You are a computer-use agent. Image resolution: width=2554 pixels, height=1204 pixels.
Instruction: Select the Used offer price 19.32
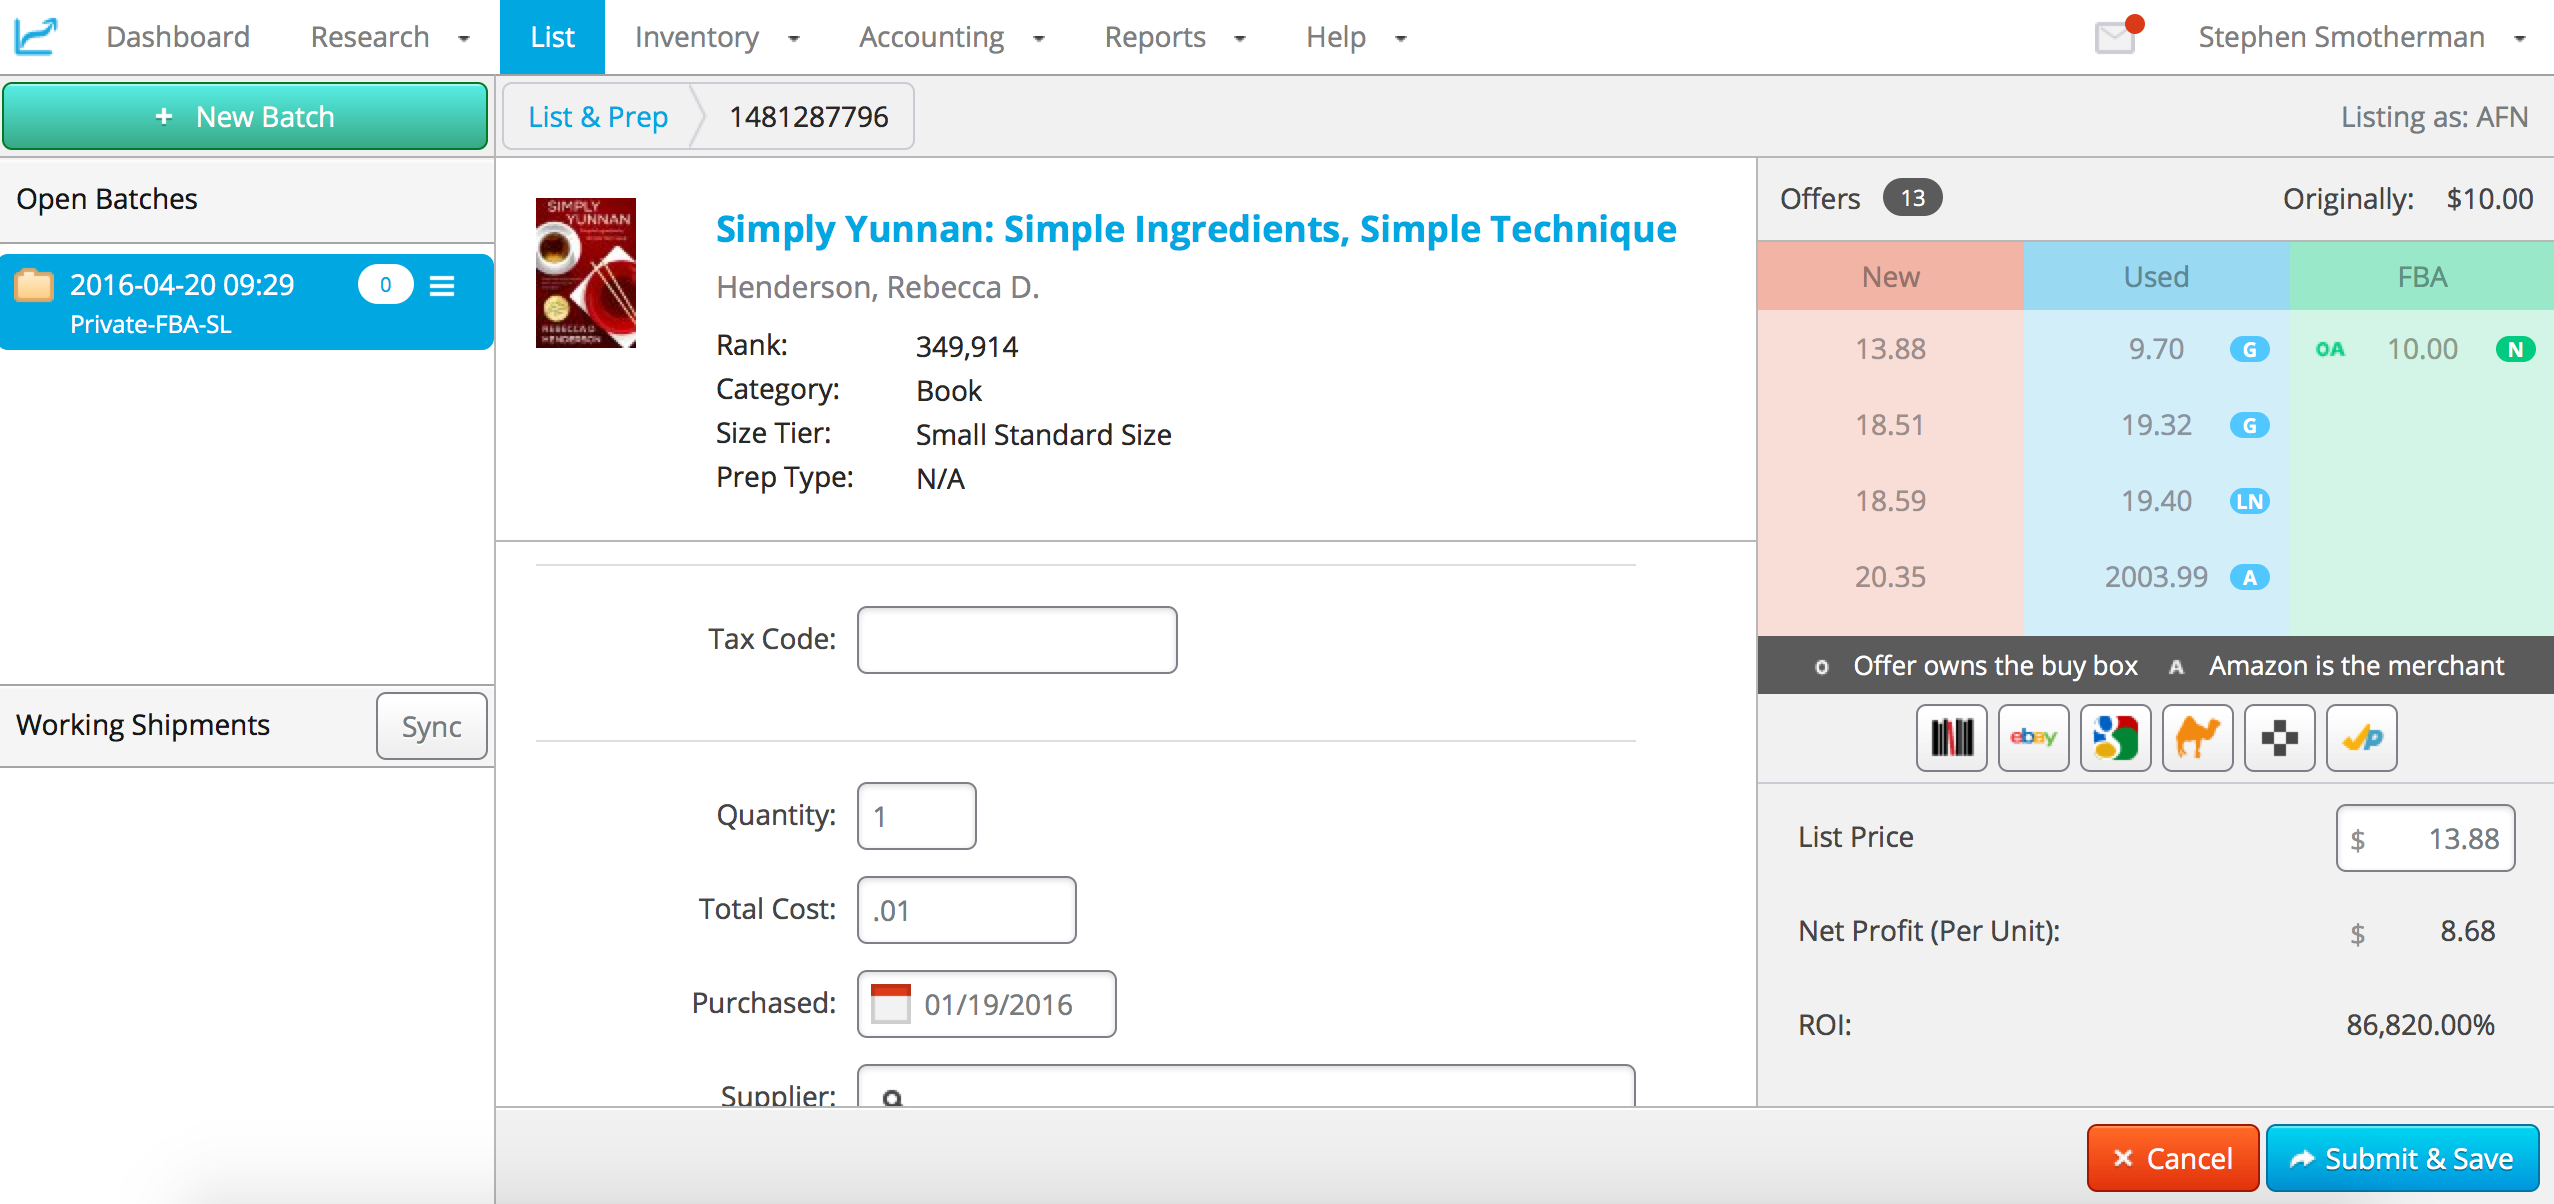2156,425
